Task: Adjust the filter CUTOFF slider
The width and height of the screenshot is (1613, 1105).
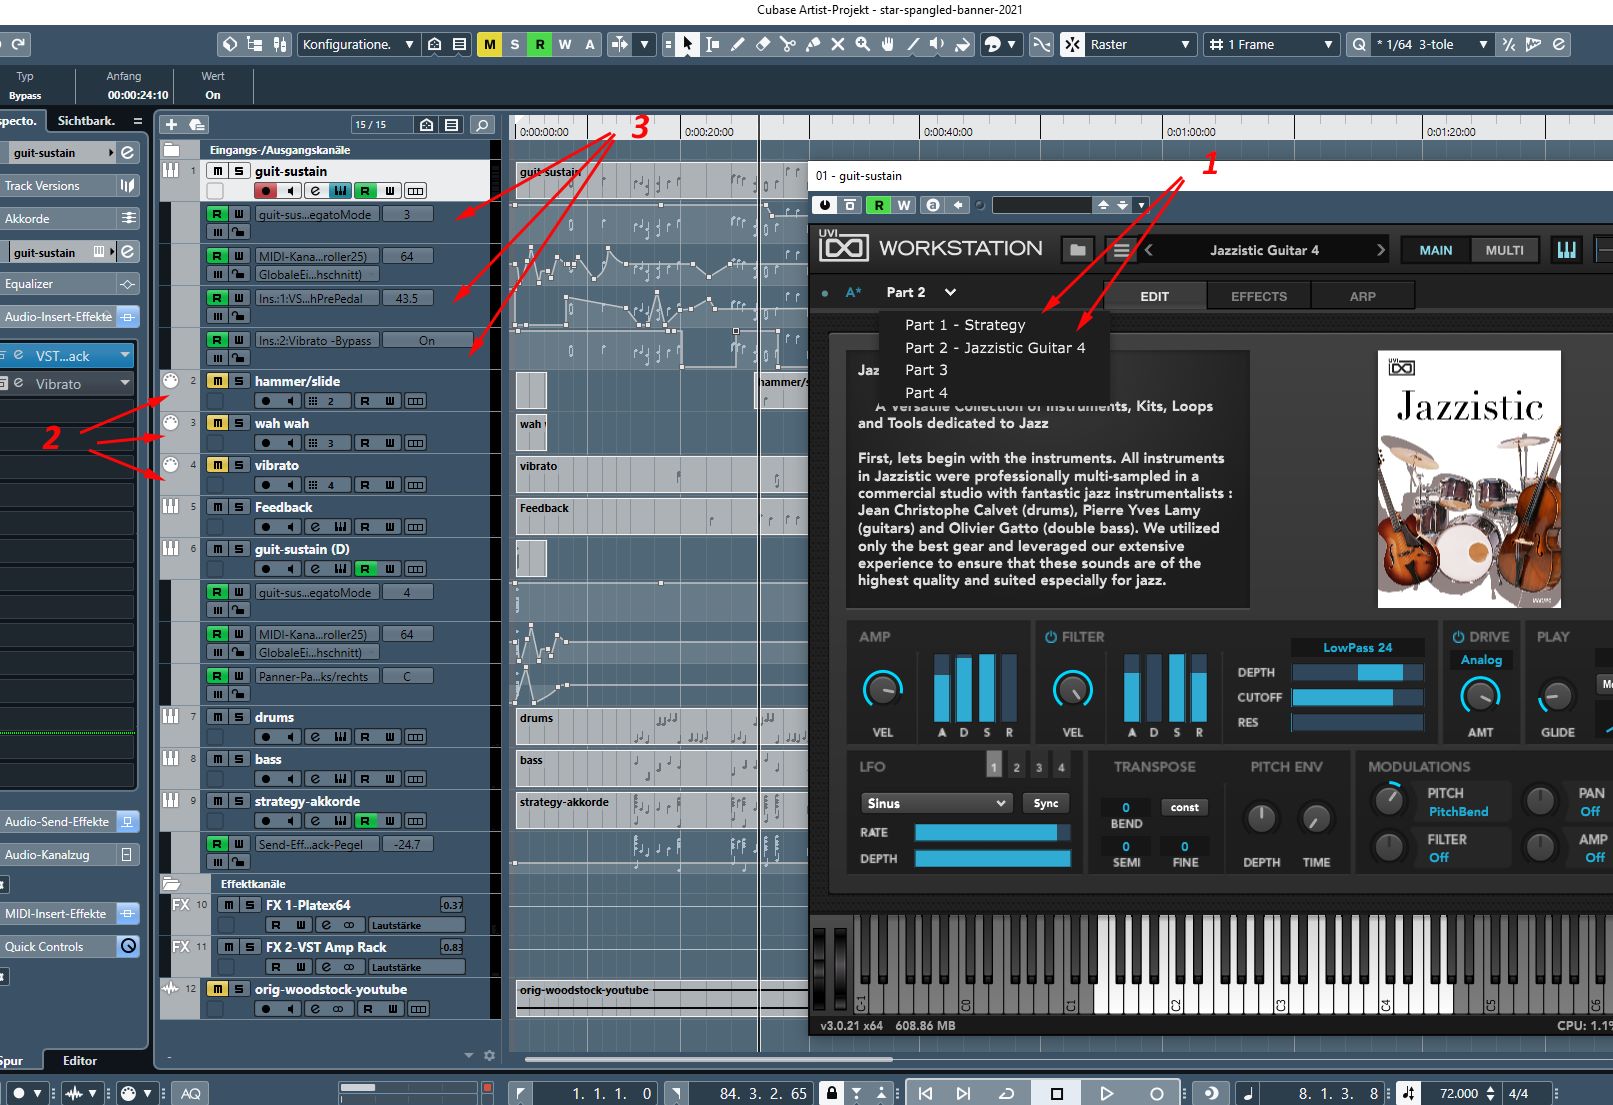Action: click(x=1357, y=697)
